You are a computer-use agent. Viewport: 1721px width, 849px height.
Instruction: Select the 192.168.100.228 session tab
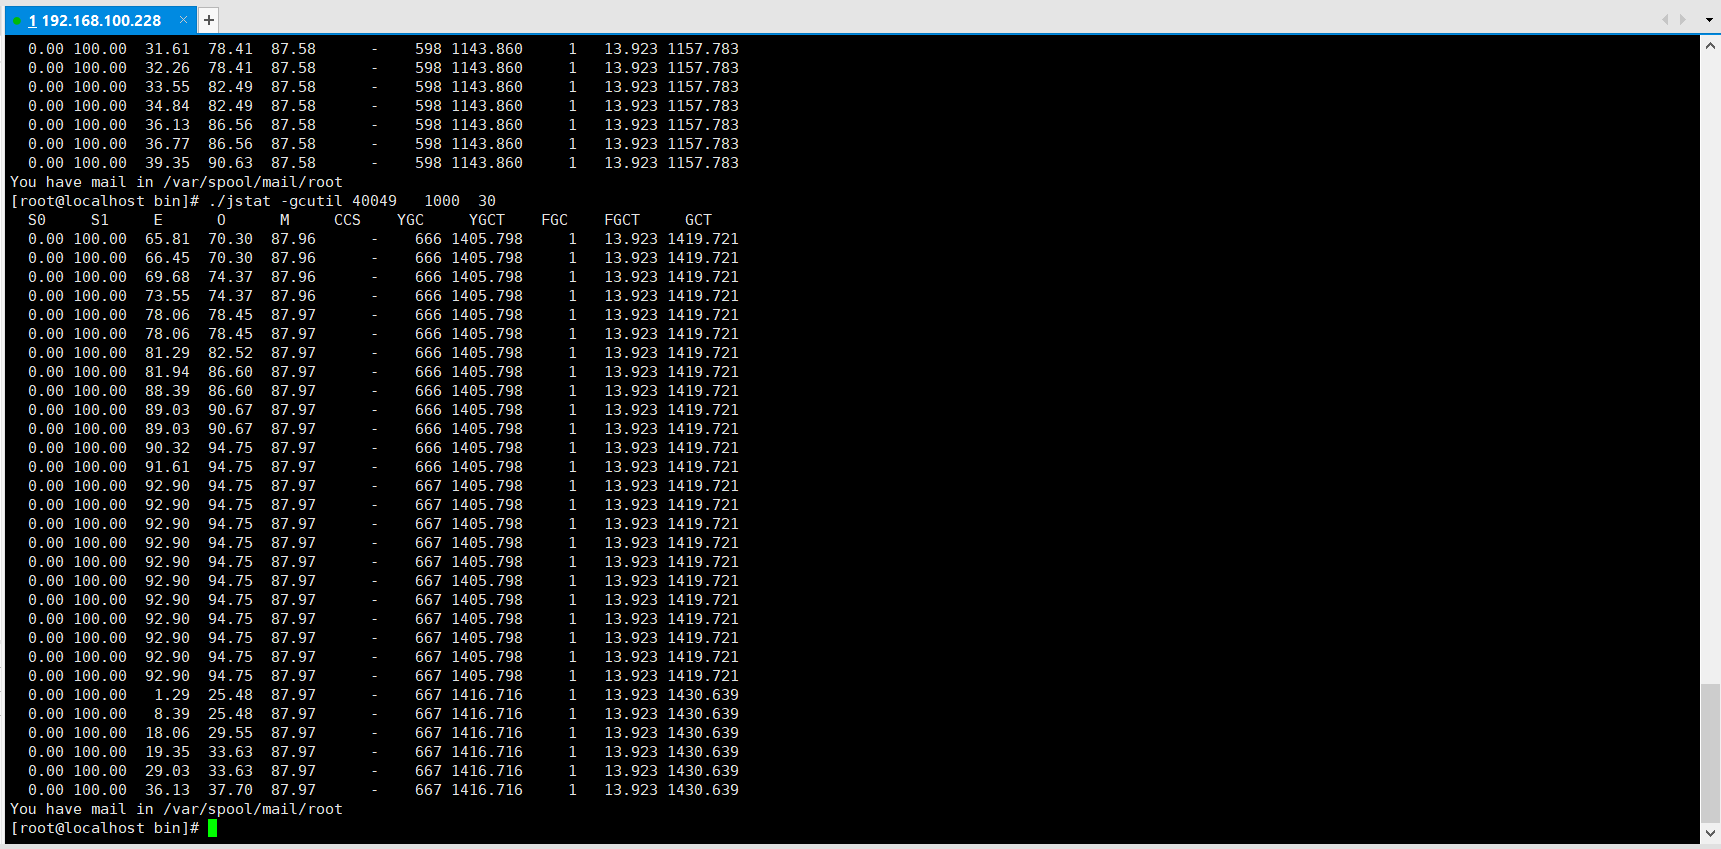click(100, 20)
